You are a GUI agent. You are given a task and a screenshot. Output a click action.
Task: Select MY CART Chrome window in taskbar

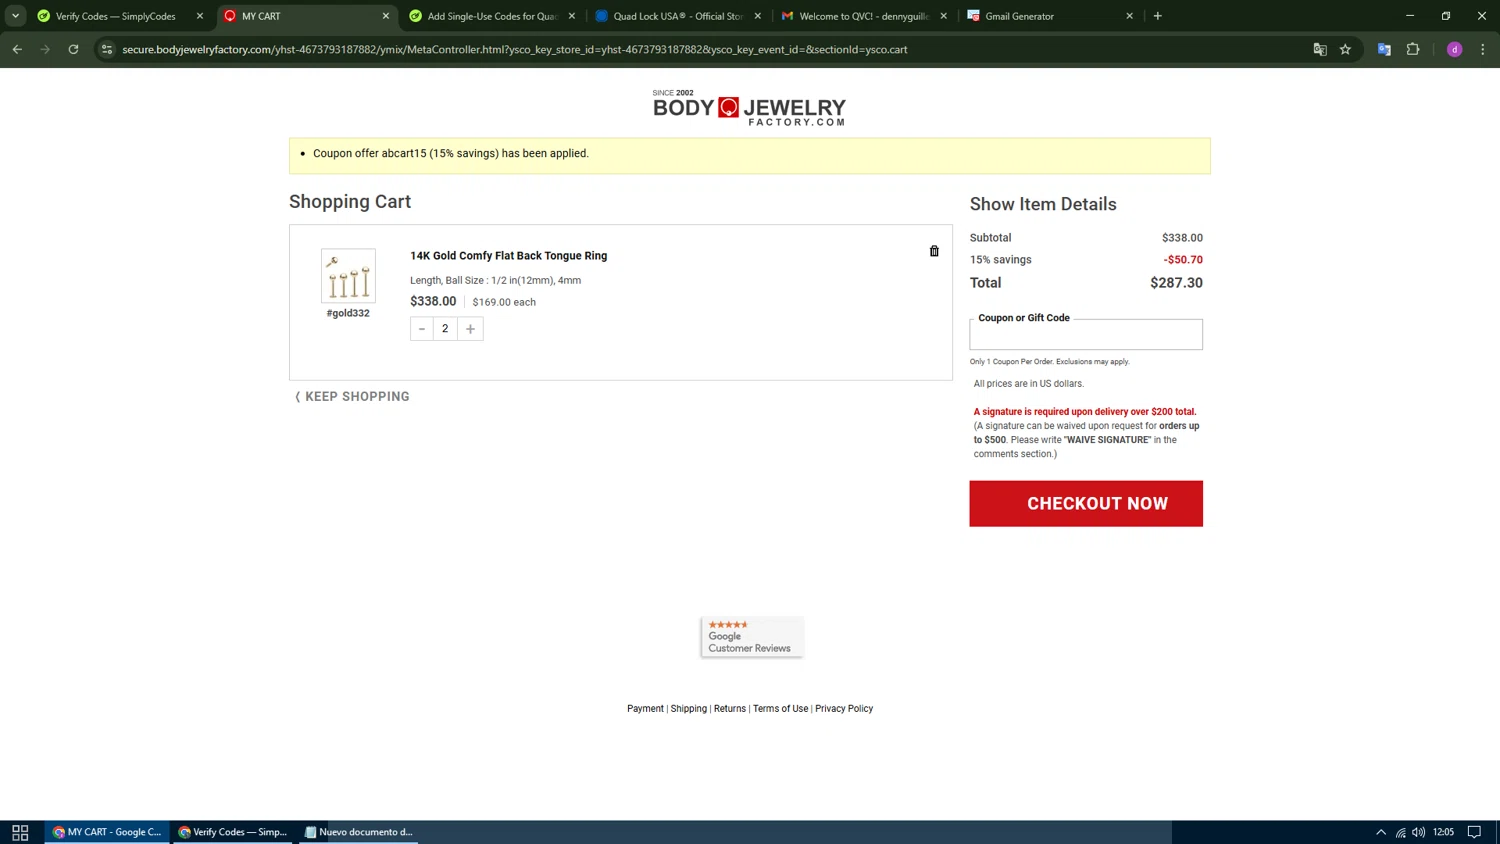pyautogui.click(x=107, y=832)
